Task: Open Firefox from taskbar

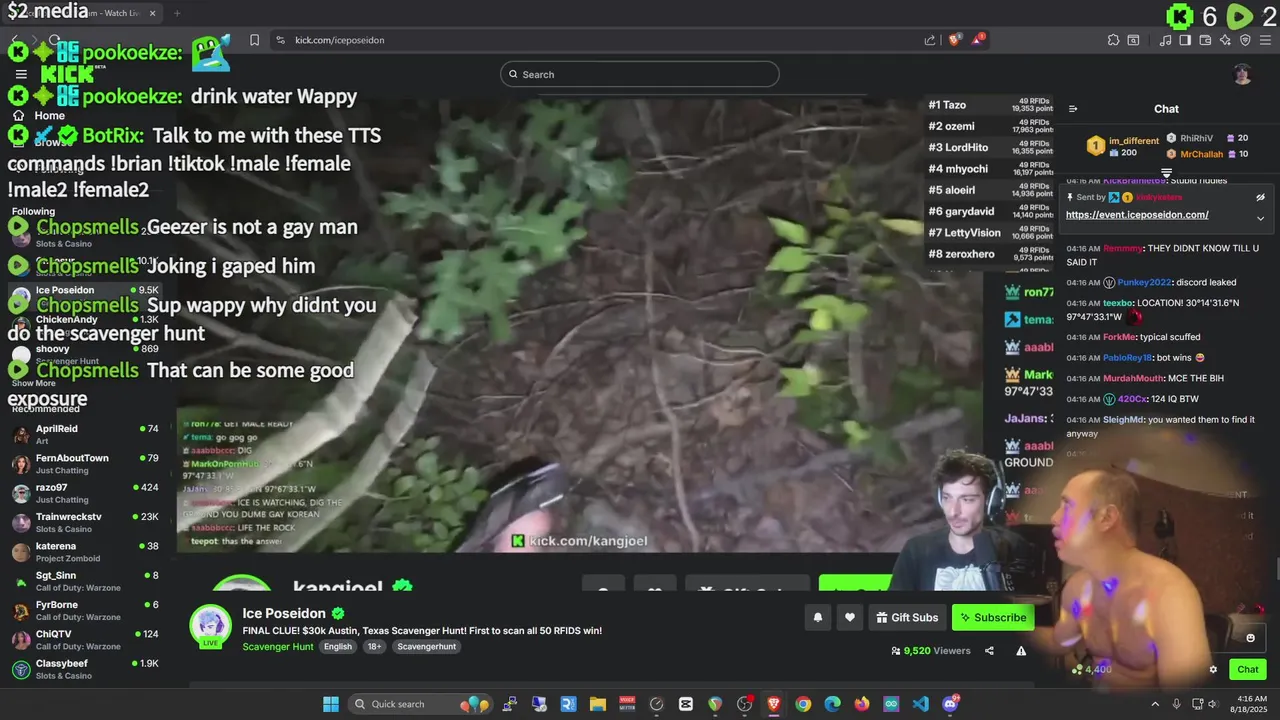Action: (x=862, y=704)
